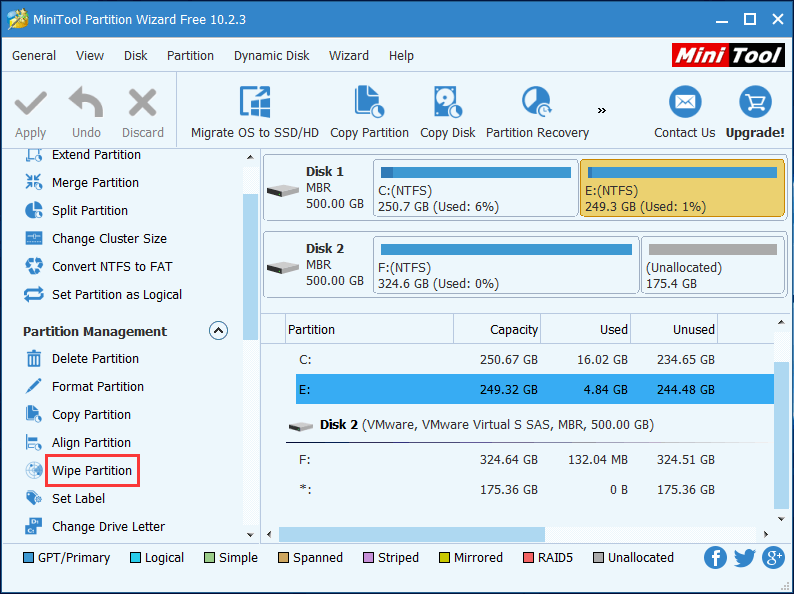The width and height of the screenshot is (794, 594).
Task: Click the Upgrade shopping cart icon
Action: click(x=755, y=102)
